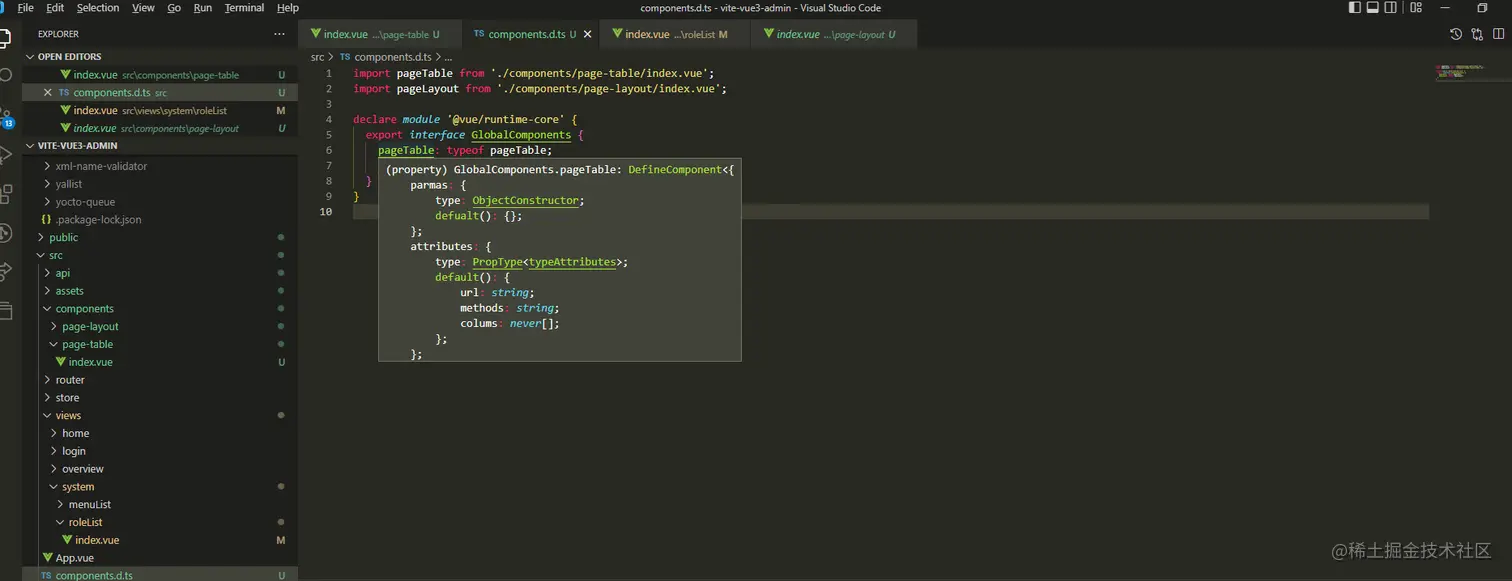Close components.d.ts in Open Editors list
Screen dimensions: 1512x581
[47, 93]
